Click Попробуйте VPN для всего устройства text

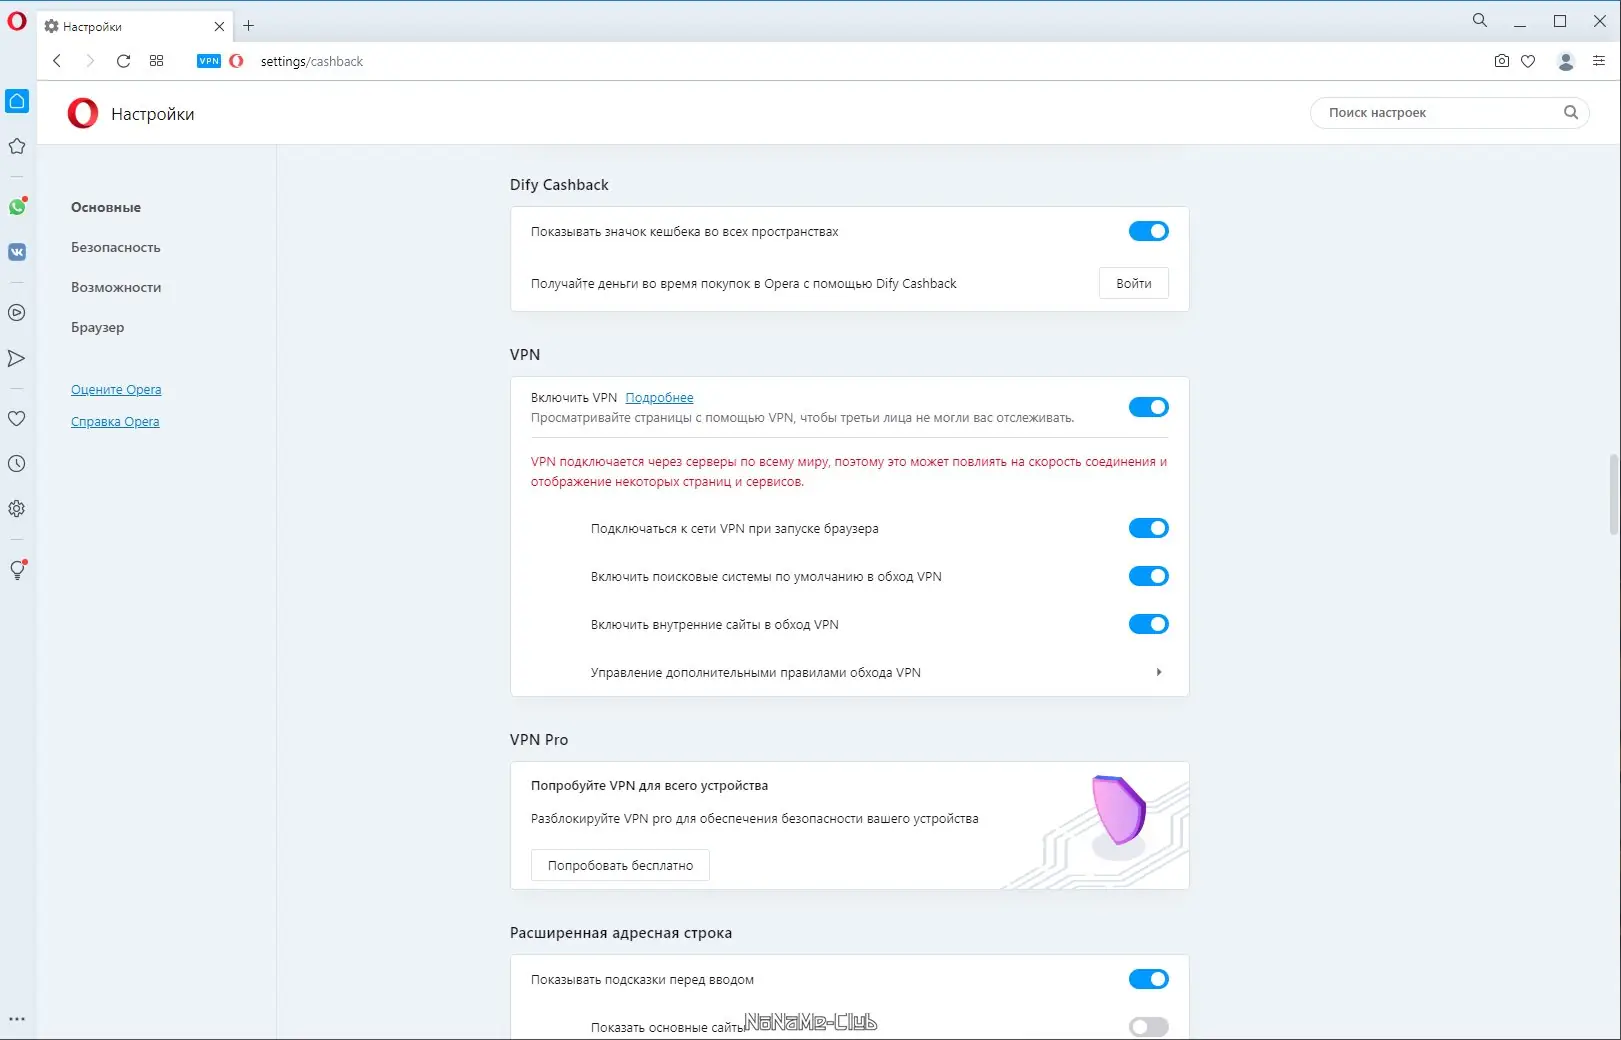tap(649, 786)
